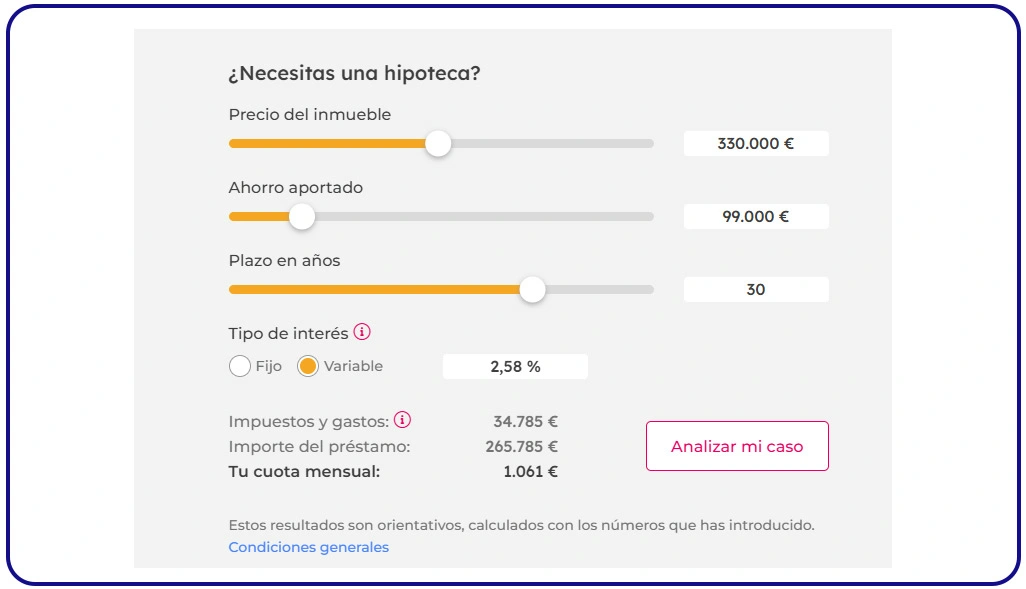Edit the 2,58 % interest rate field
Image resolution: width=1026 pixels, height=589 pixels.
(x=514, y=366)
